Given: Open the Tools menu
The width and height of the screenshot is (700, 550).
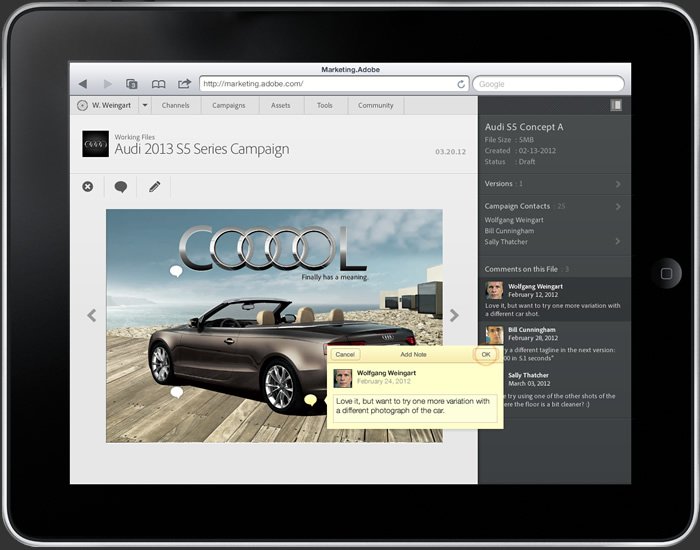Looking at the screenshot, I should point(325,105).
